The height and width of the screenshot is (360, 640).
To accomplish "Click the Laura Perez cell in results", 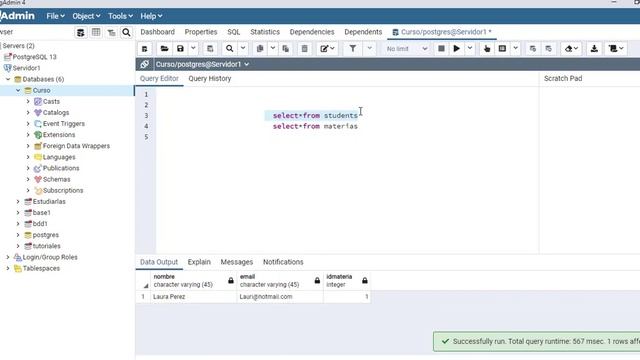I will point(193,297).
